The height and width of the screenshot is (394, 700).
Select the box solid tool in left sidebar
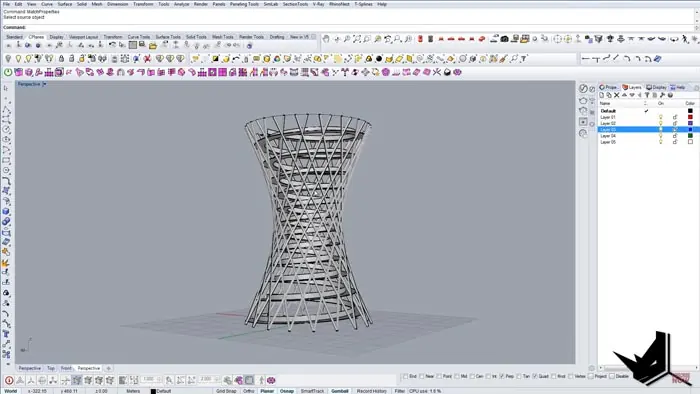click(x=6, y=212)
